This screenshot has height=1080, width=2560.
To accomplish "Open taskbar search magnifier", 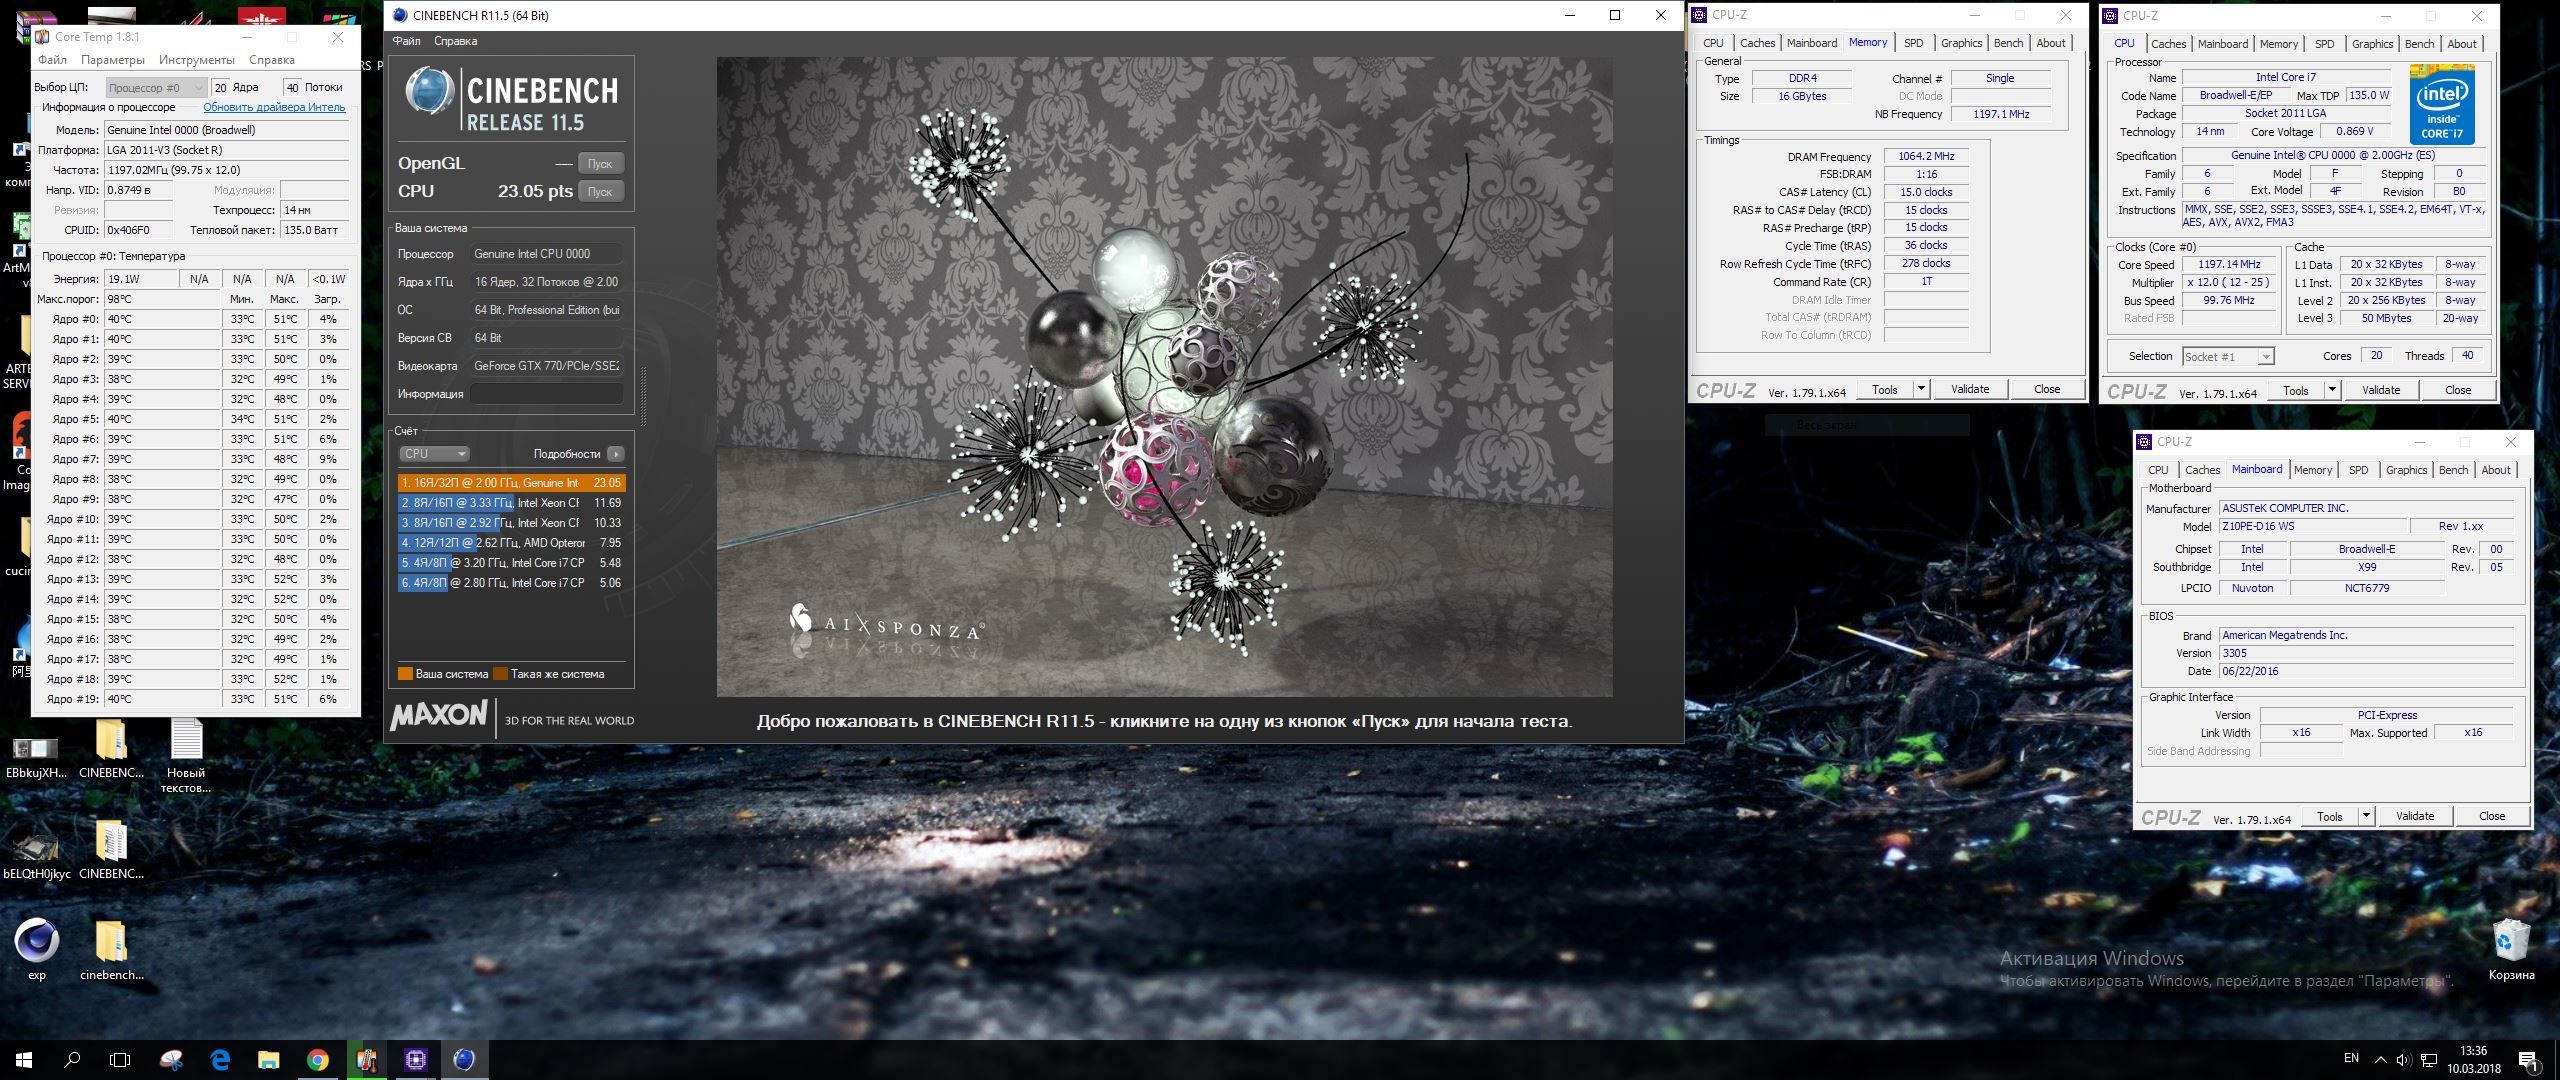I will pos(72,1060).
